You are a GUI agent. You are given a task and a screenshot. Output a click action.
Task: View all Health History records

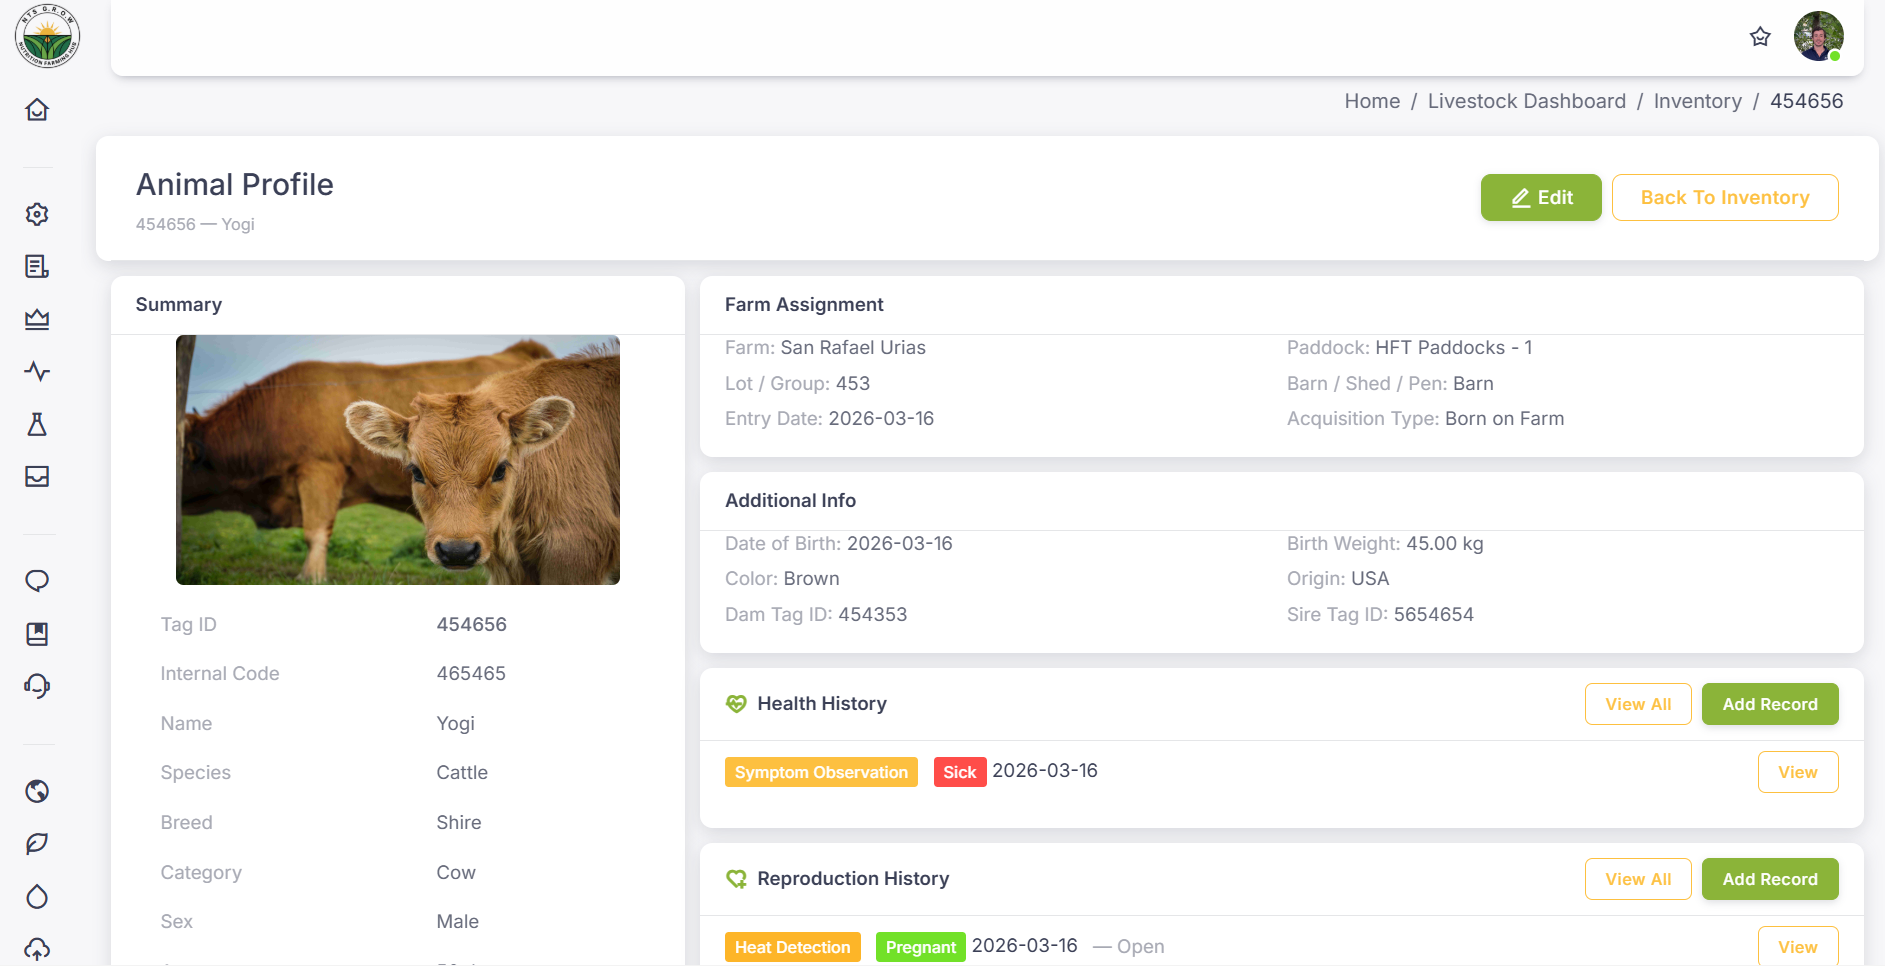pos(1638,704)
